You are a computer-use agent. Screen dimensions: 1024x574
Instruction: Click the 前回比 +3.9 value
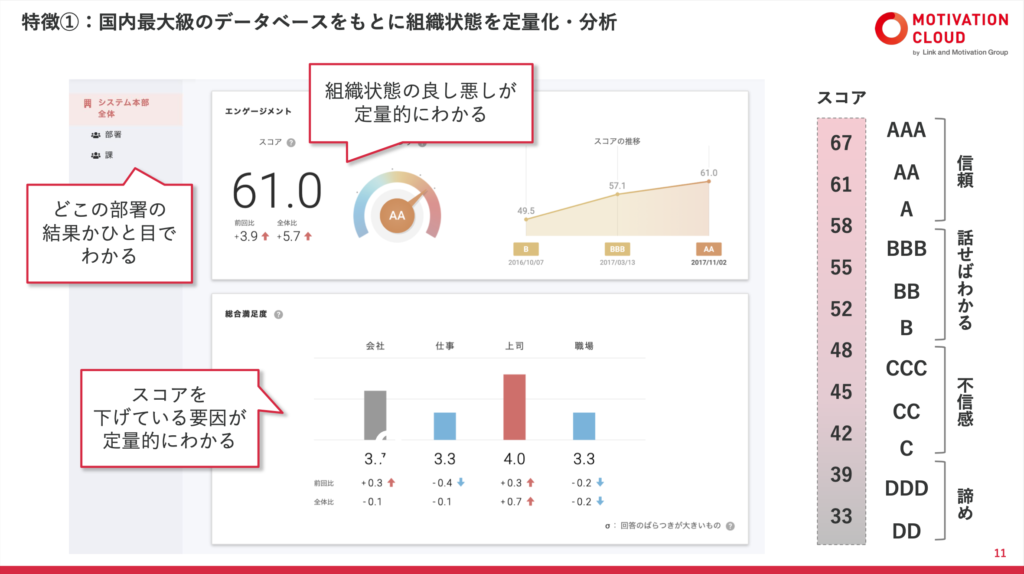click(x=246, y=236)
